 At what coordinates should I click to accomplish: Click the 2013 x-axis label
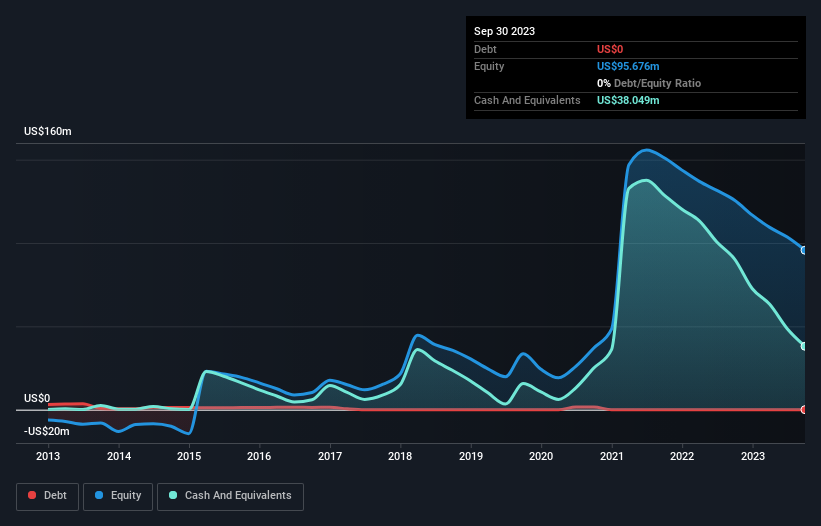click(48, 456)
